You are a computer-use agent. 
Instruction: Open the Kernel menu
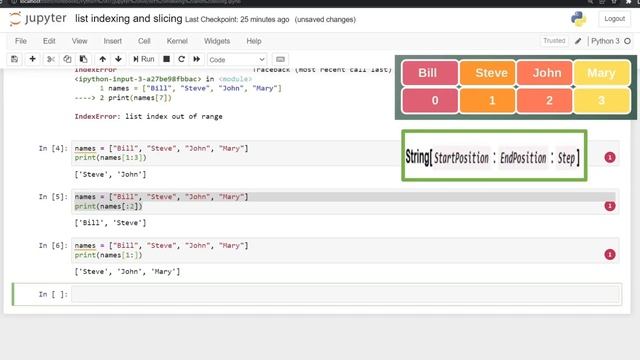tap(177, 41)
